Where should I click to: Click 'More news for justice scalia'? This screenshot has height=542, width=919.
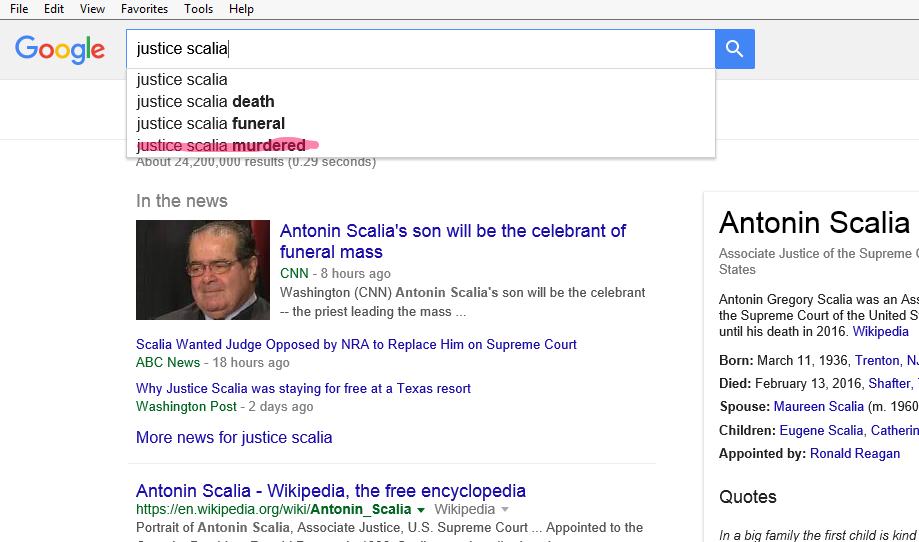pyautogui.click(x=234, y=438)
